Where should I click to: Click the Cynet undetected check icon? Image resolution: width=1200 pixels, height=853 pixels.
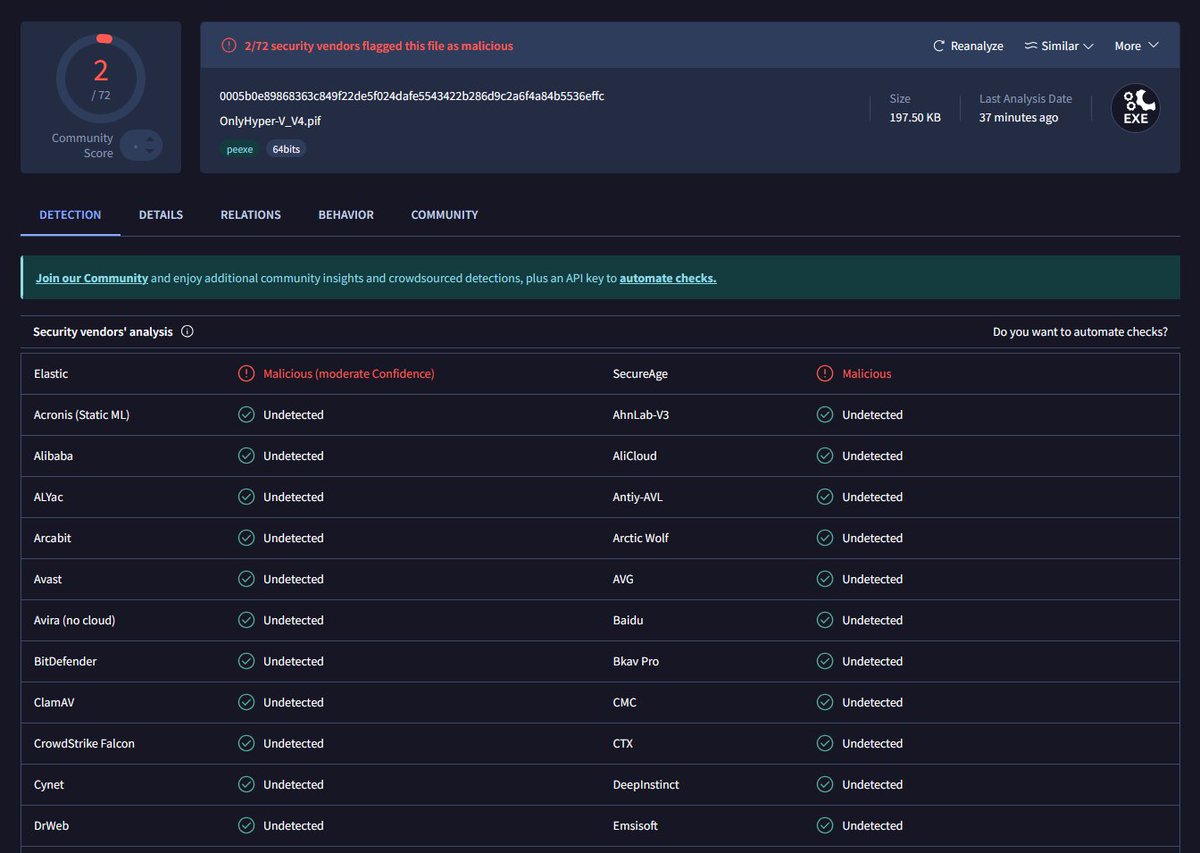point(246,784)
